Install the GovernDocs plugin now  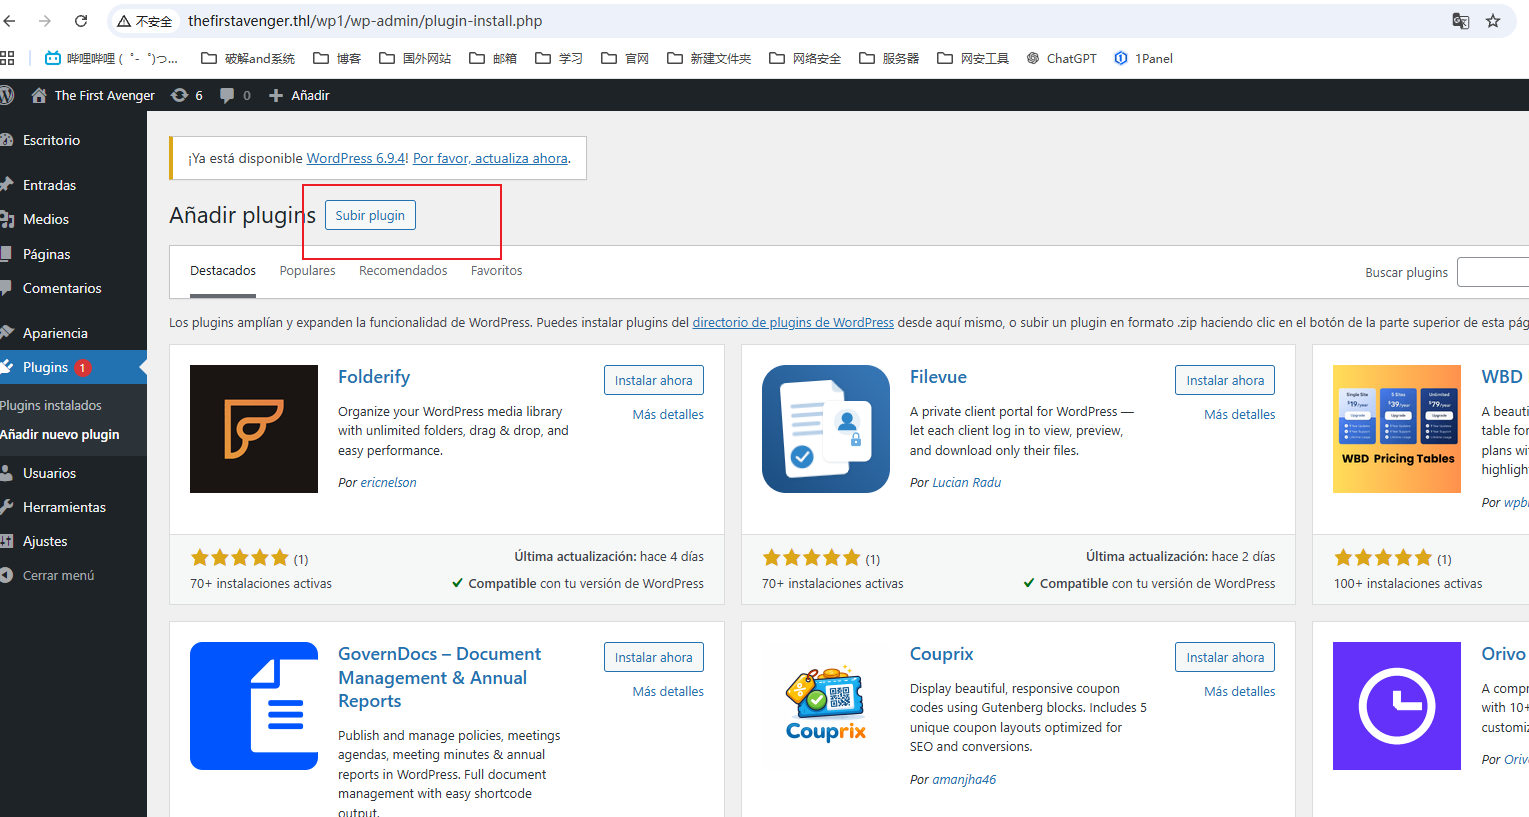(654, 657)
